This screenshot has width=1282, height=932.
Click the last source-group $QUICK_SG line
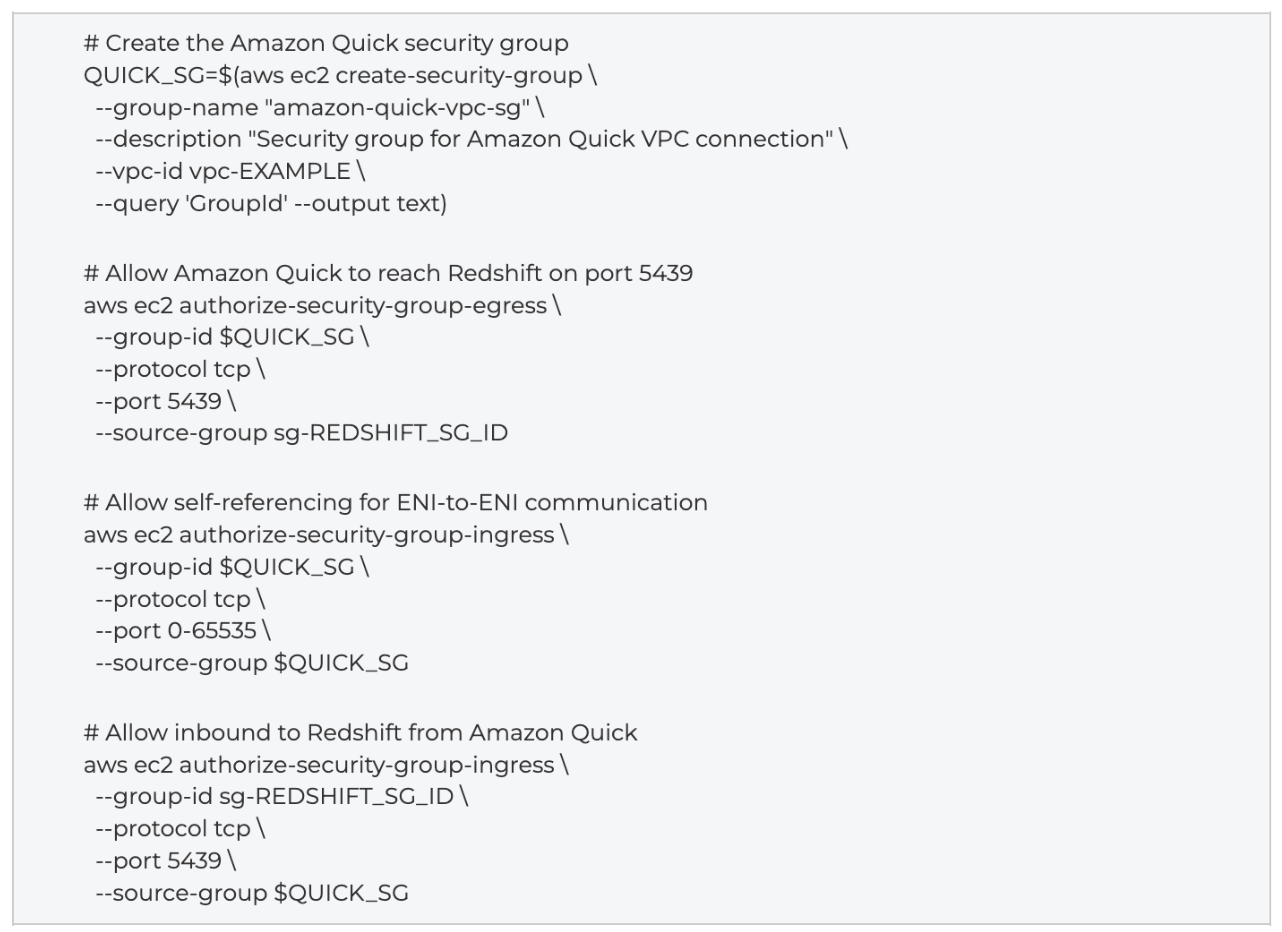coord(252,893)
